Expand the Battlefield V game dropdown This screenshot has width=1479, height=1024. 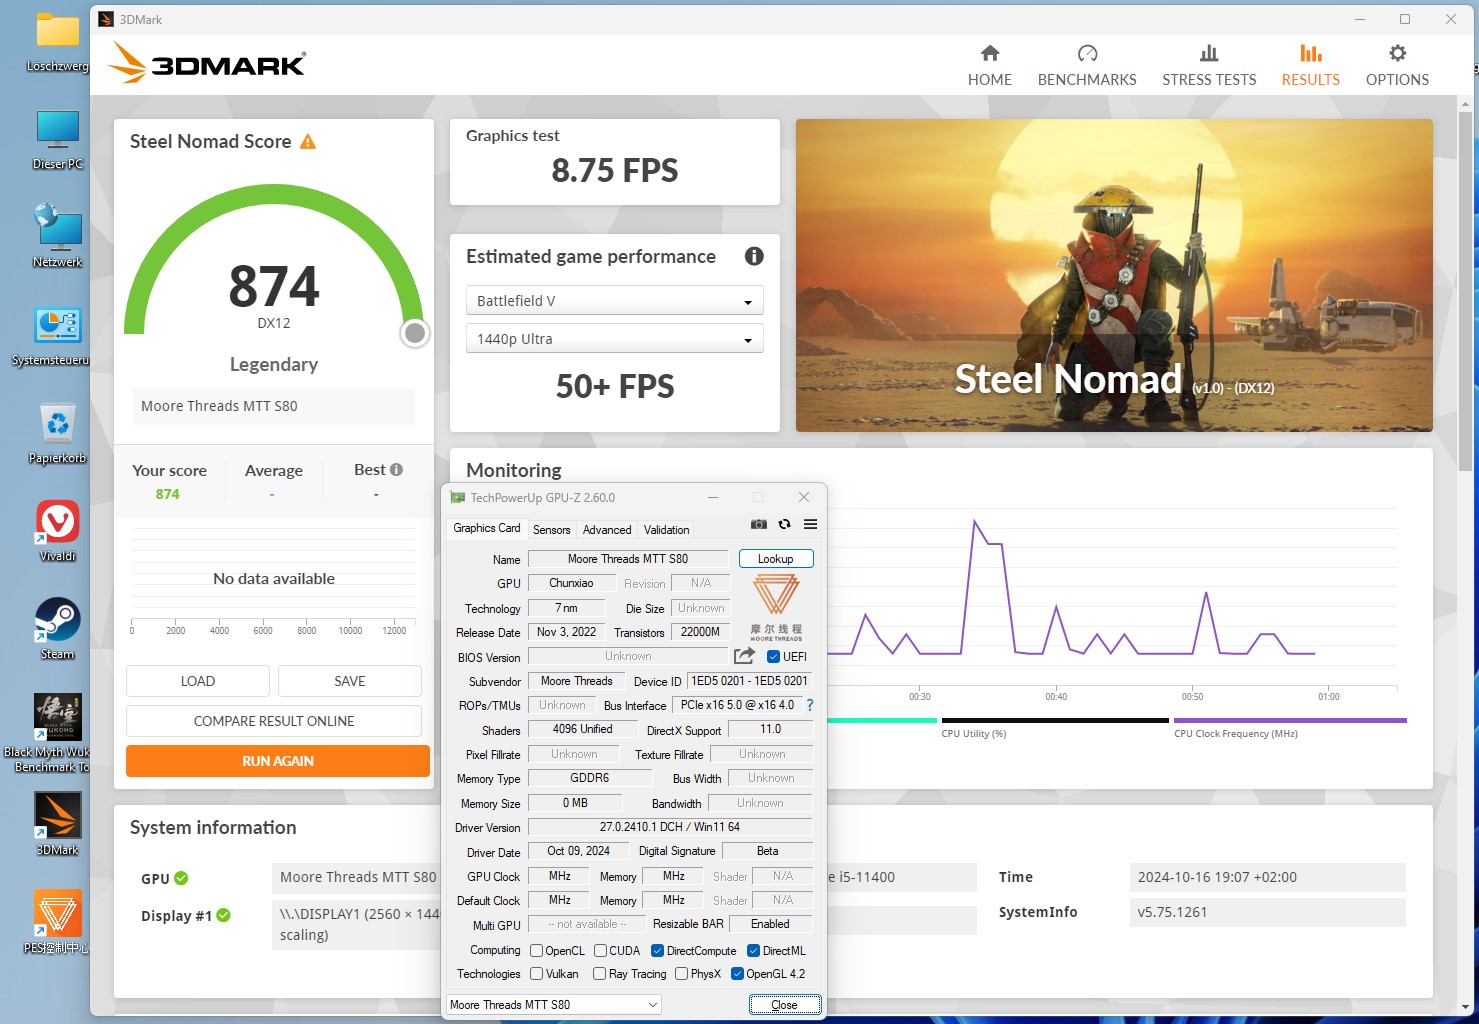tap(614, 301)
